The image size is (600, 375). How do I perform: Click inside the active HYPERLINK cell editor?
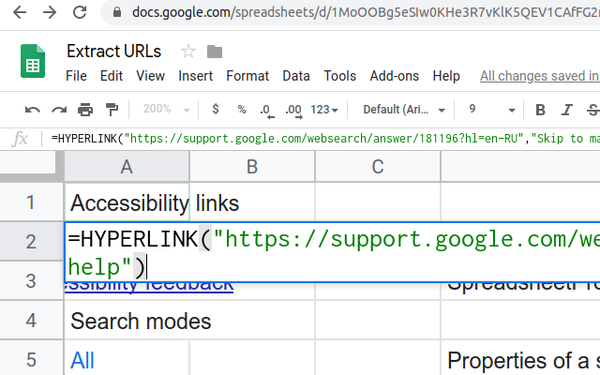coord(333,252)
